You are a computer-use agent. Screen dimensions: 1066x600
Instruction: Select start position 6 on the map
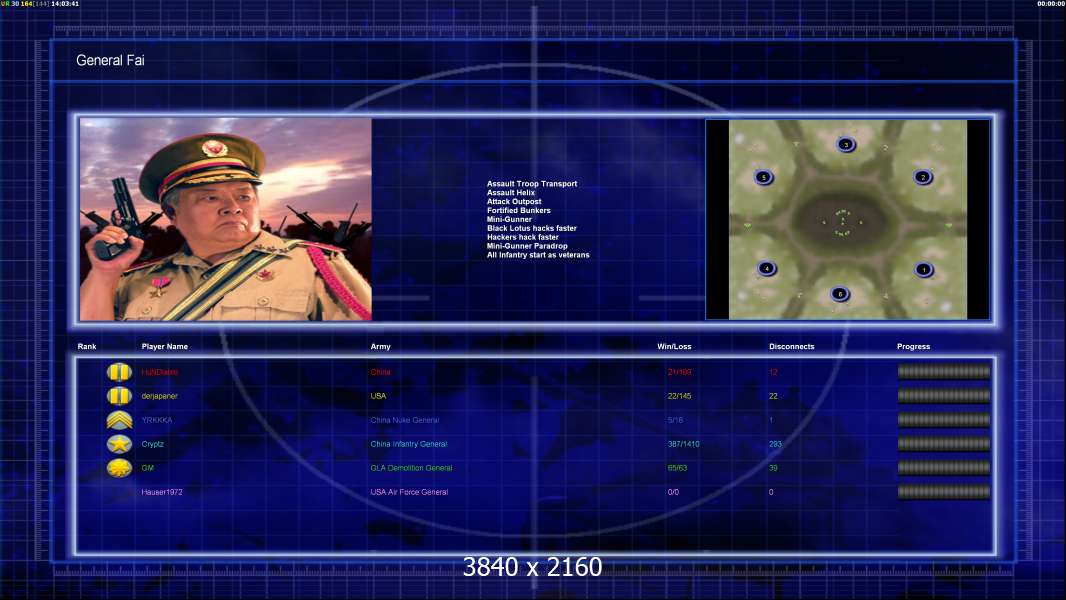(840, 294)
